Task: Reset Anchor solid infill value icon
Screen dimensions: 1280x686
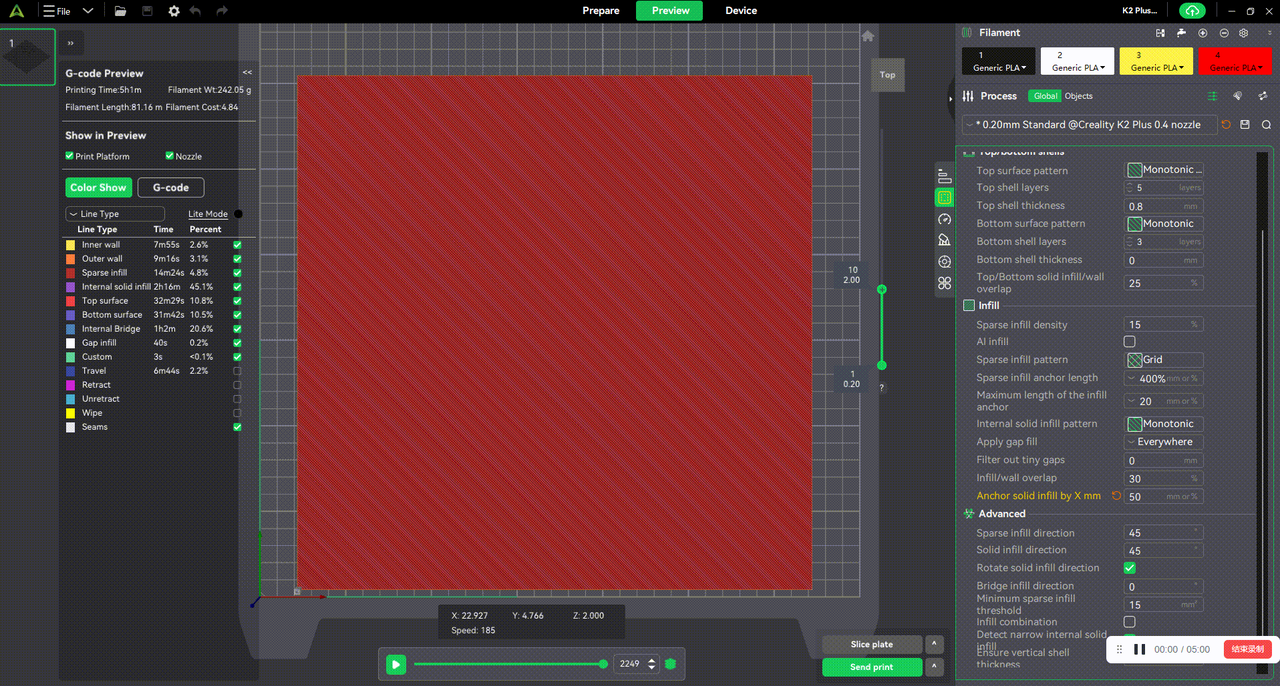Action: pyautogui.click(x=1116, y=496)
